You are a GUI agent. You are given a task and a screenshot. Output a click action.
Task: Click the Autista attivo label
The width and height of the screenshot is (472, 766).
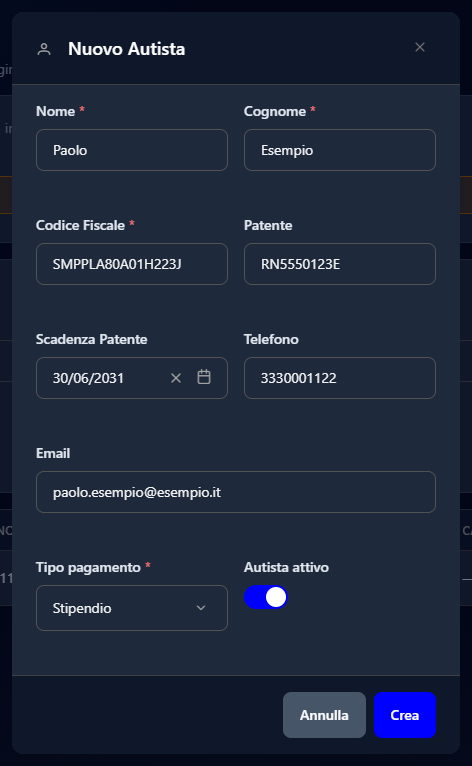pyautogui.click(x=286, y=567)
